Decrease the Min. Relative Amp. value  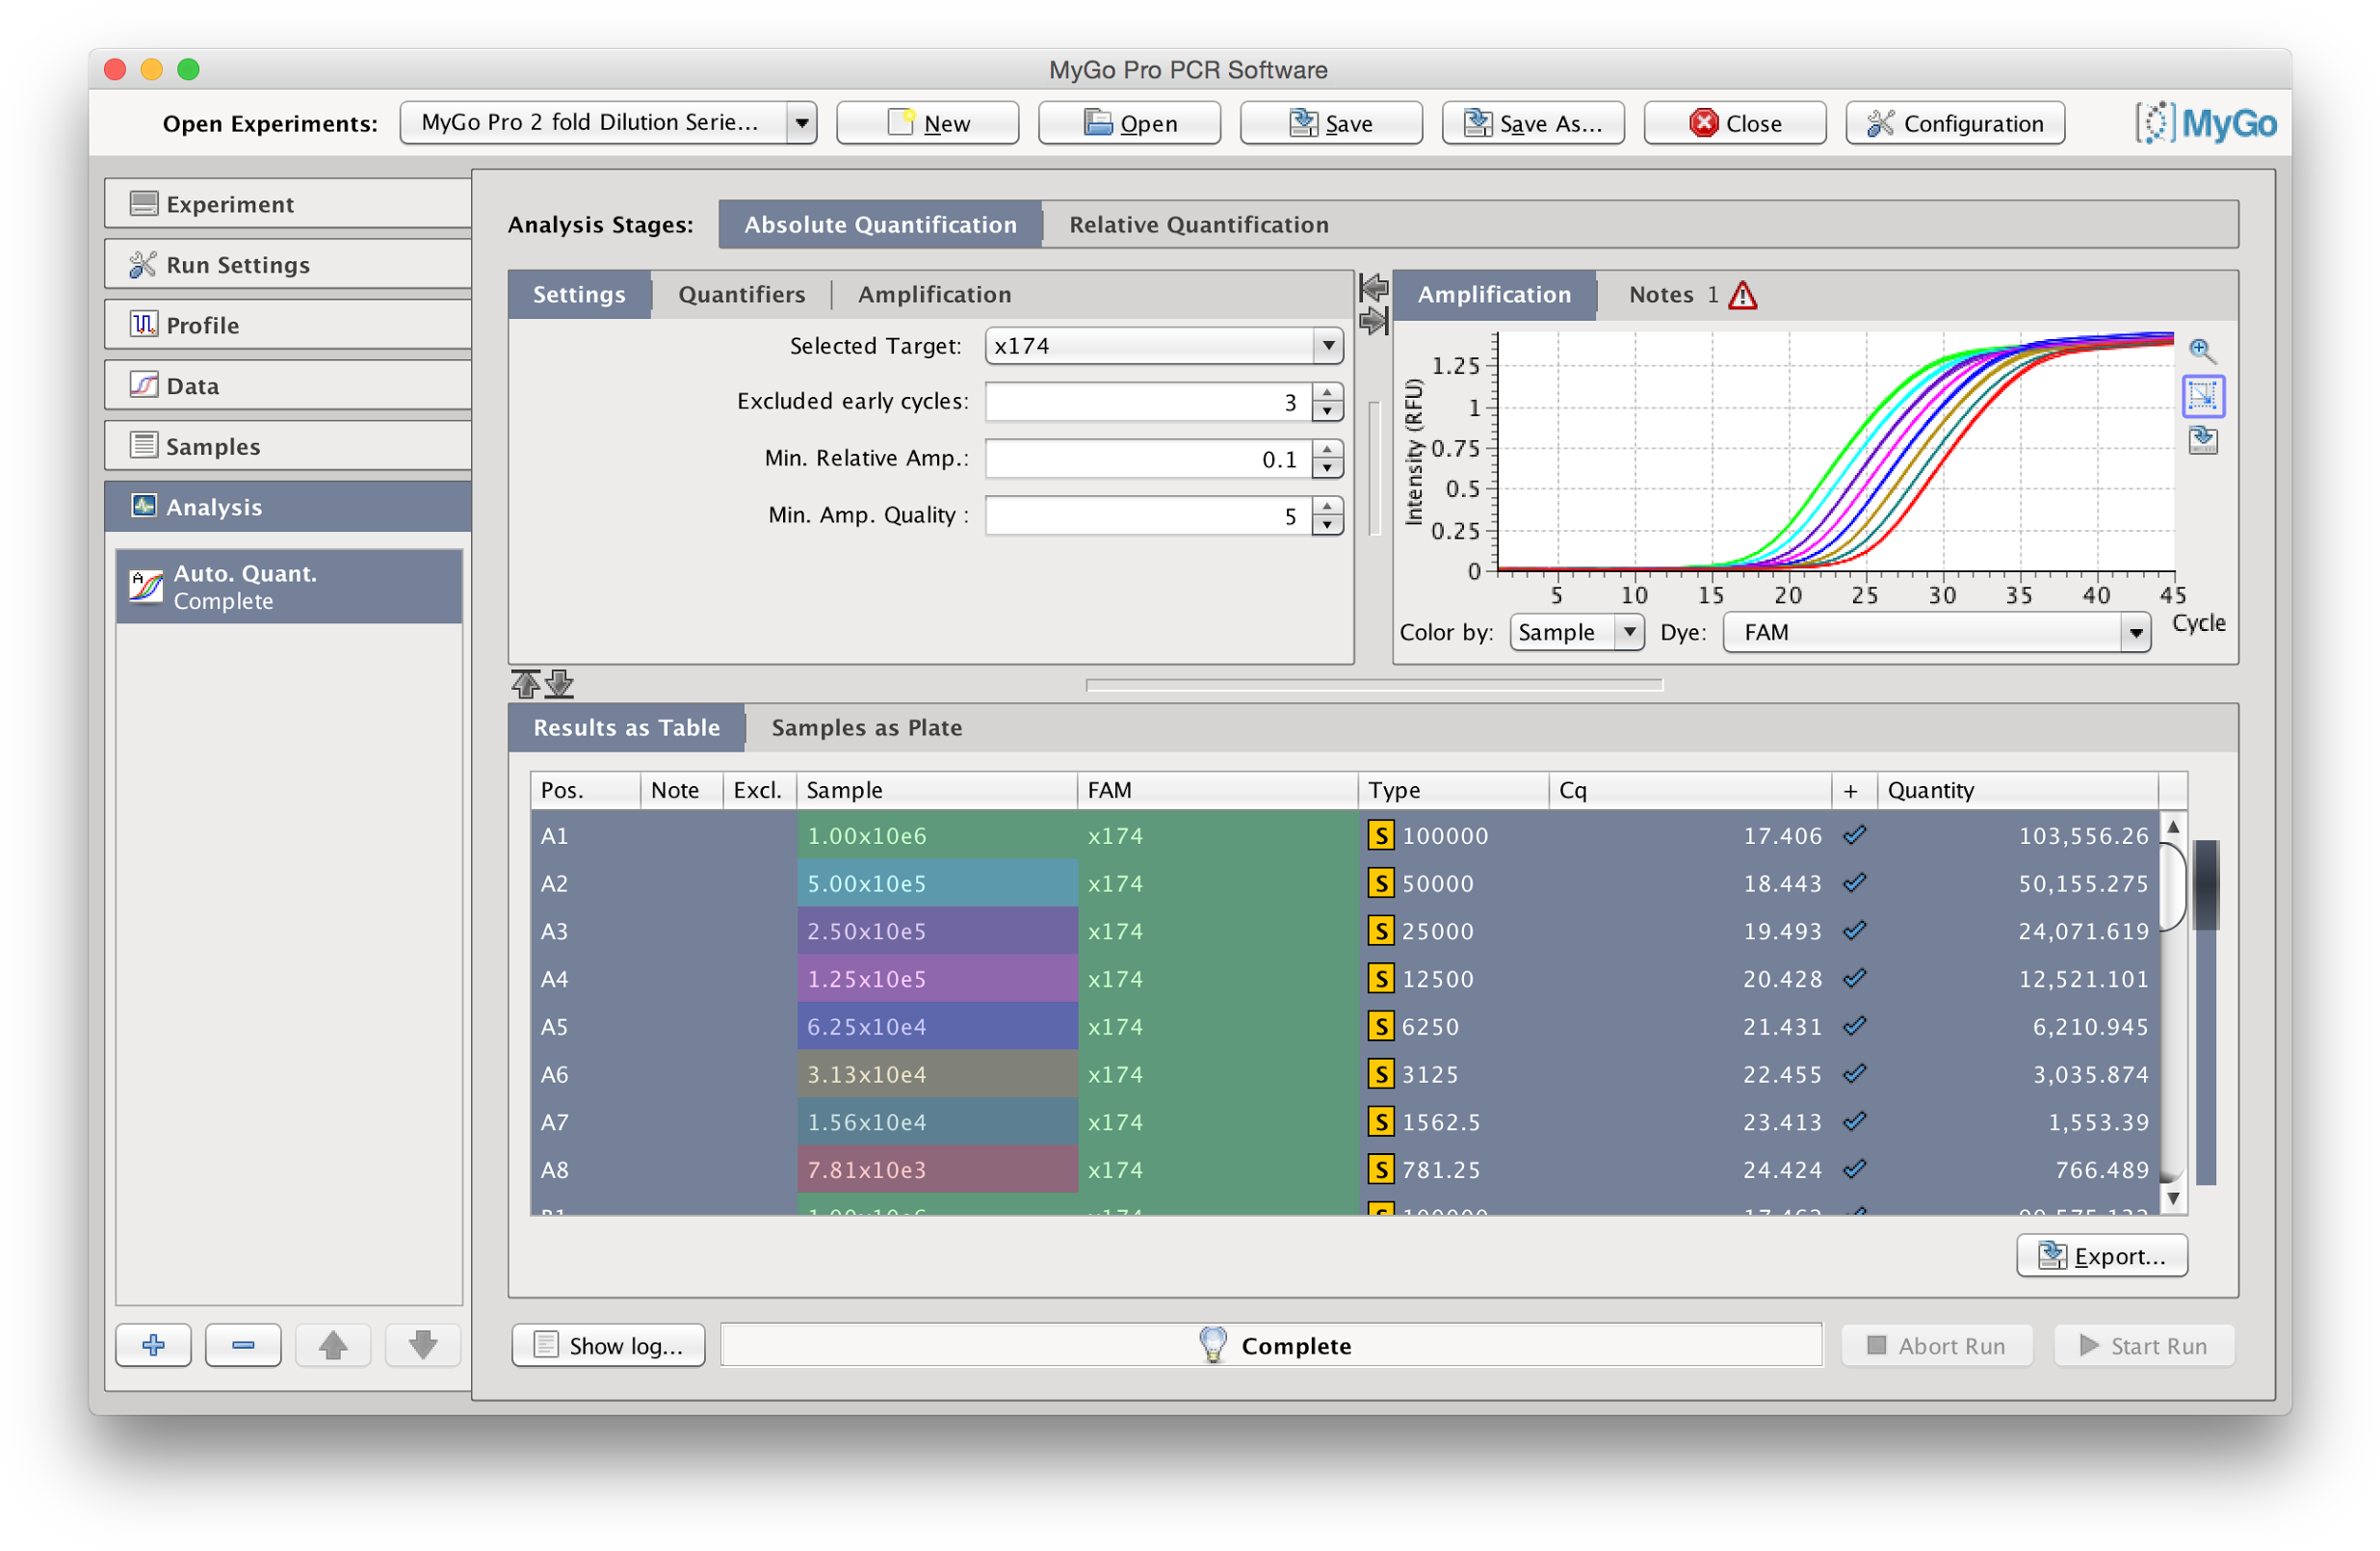tap(1327, 469)
